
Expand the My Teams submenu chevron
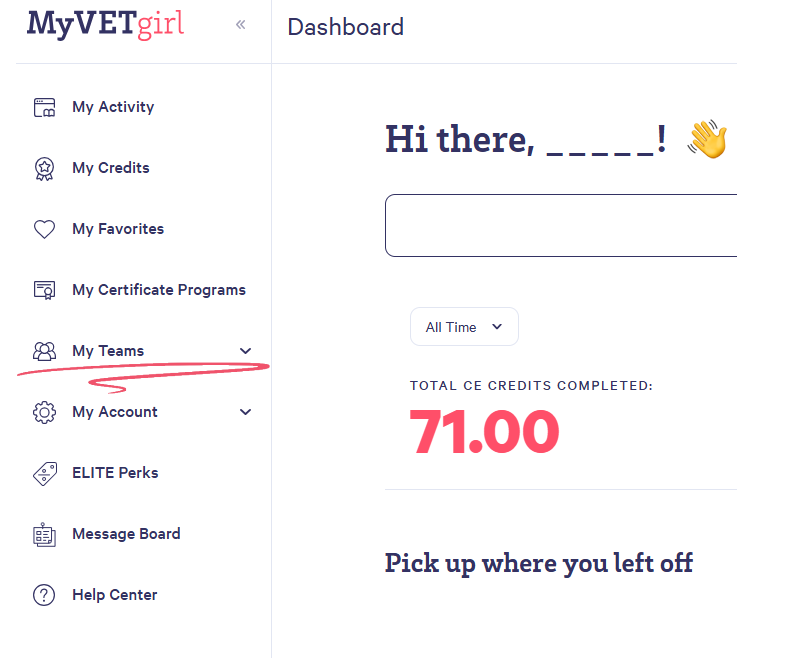click(246, 351)
